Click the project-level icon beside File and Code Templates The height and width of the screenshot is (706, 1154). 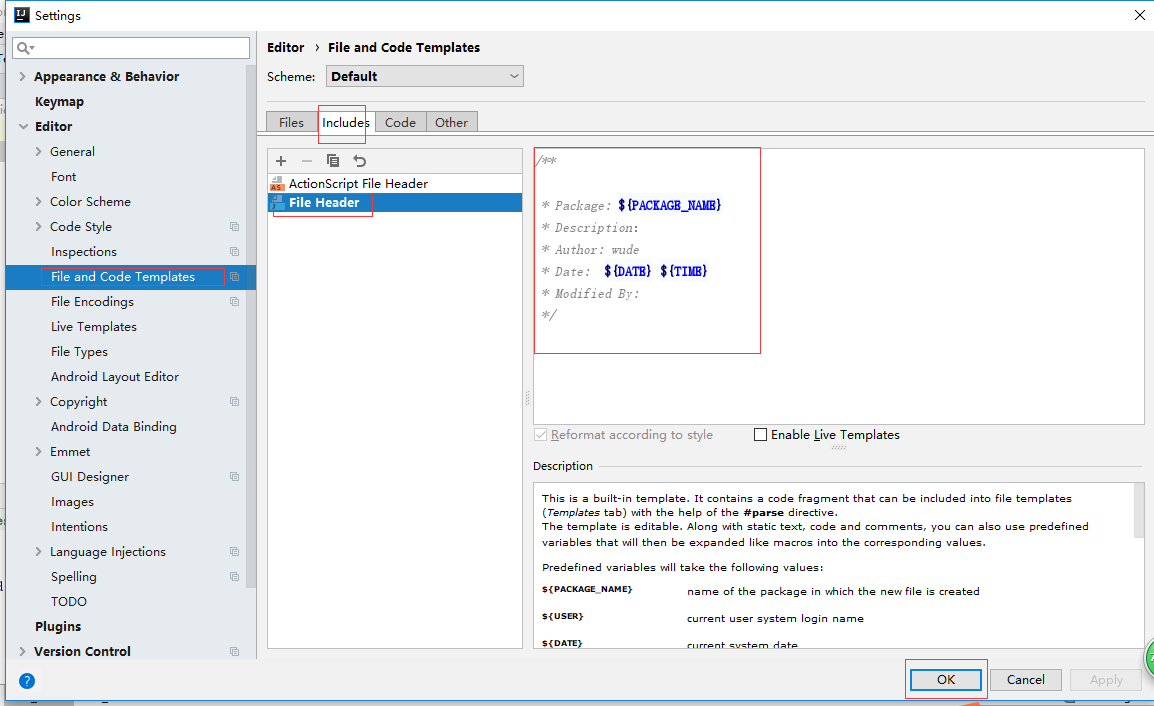pos(234,277)
